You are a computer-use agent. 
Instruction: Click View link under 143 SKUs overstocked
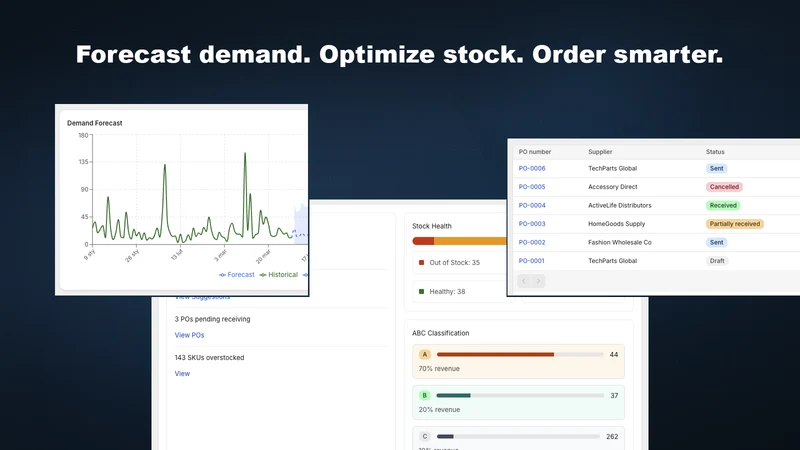(182, 373)
